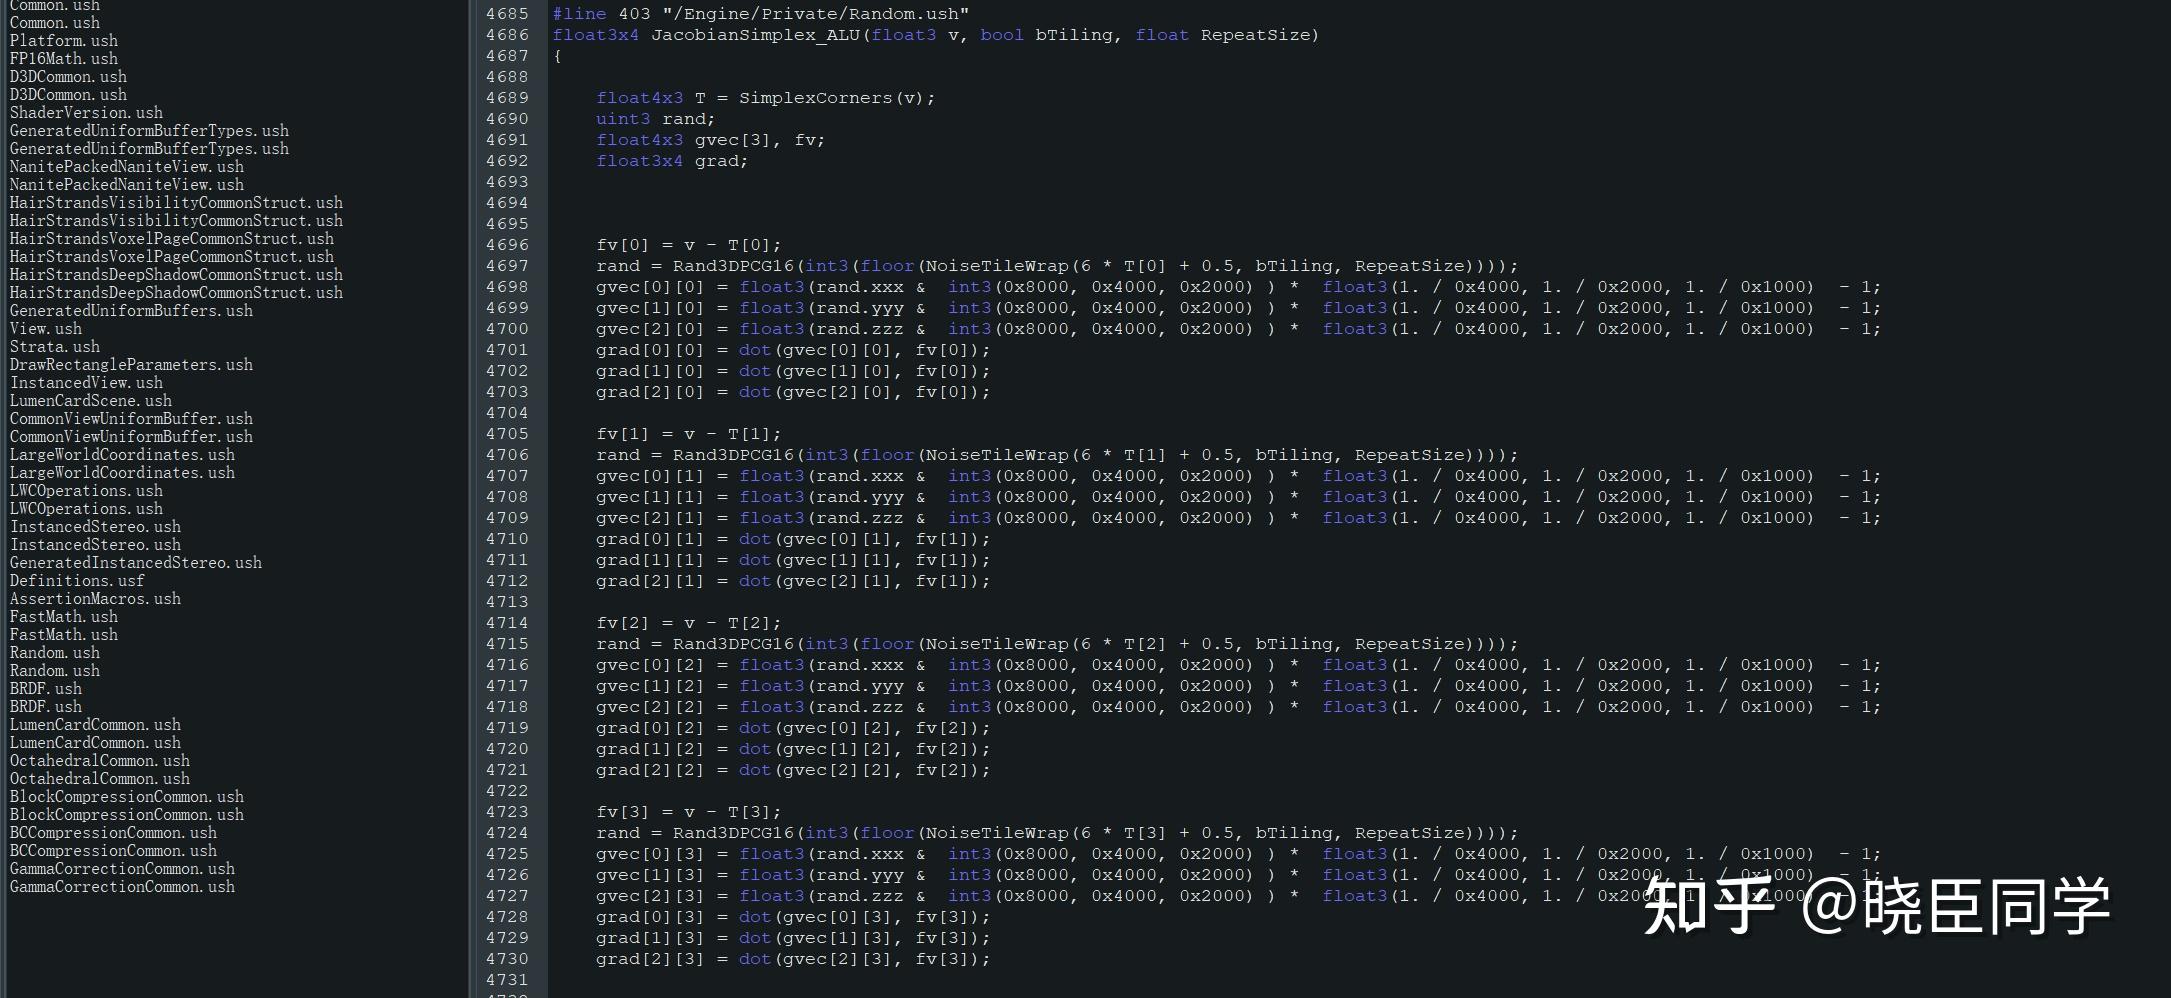Click the Rand3DPCG16 call using T[1]
The height and width of the screenshot is (998, 2171).
click(1058, 455)
